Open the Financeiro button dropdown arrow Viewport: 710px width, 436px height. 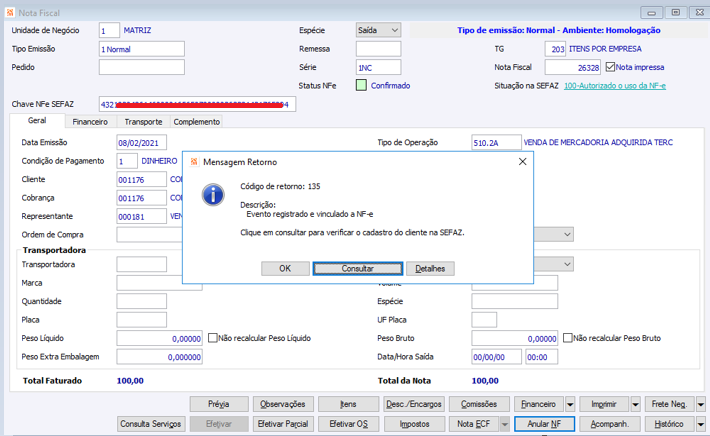tap(570, 404)
